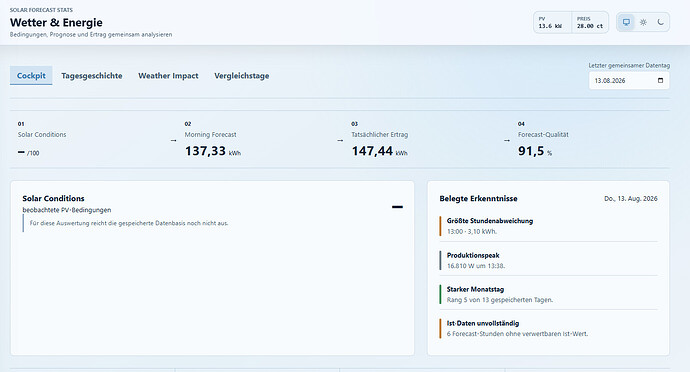Click 'Rang 5 von 13 gespeicherten Tagen.'
This screenshot has height=372, width=690.
[x=500, y=300]
